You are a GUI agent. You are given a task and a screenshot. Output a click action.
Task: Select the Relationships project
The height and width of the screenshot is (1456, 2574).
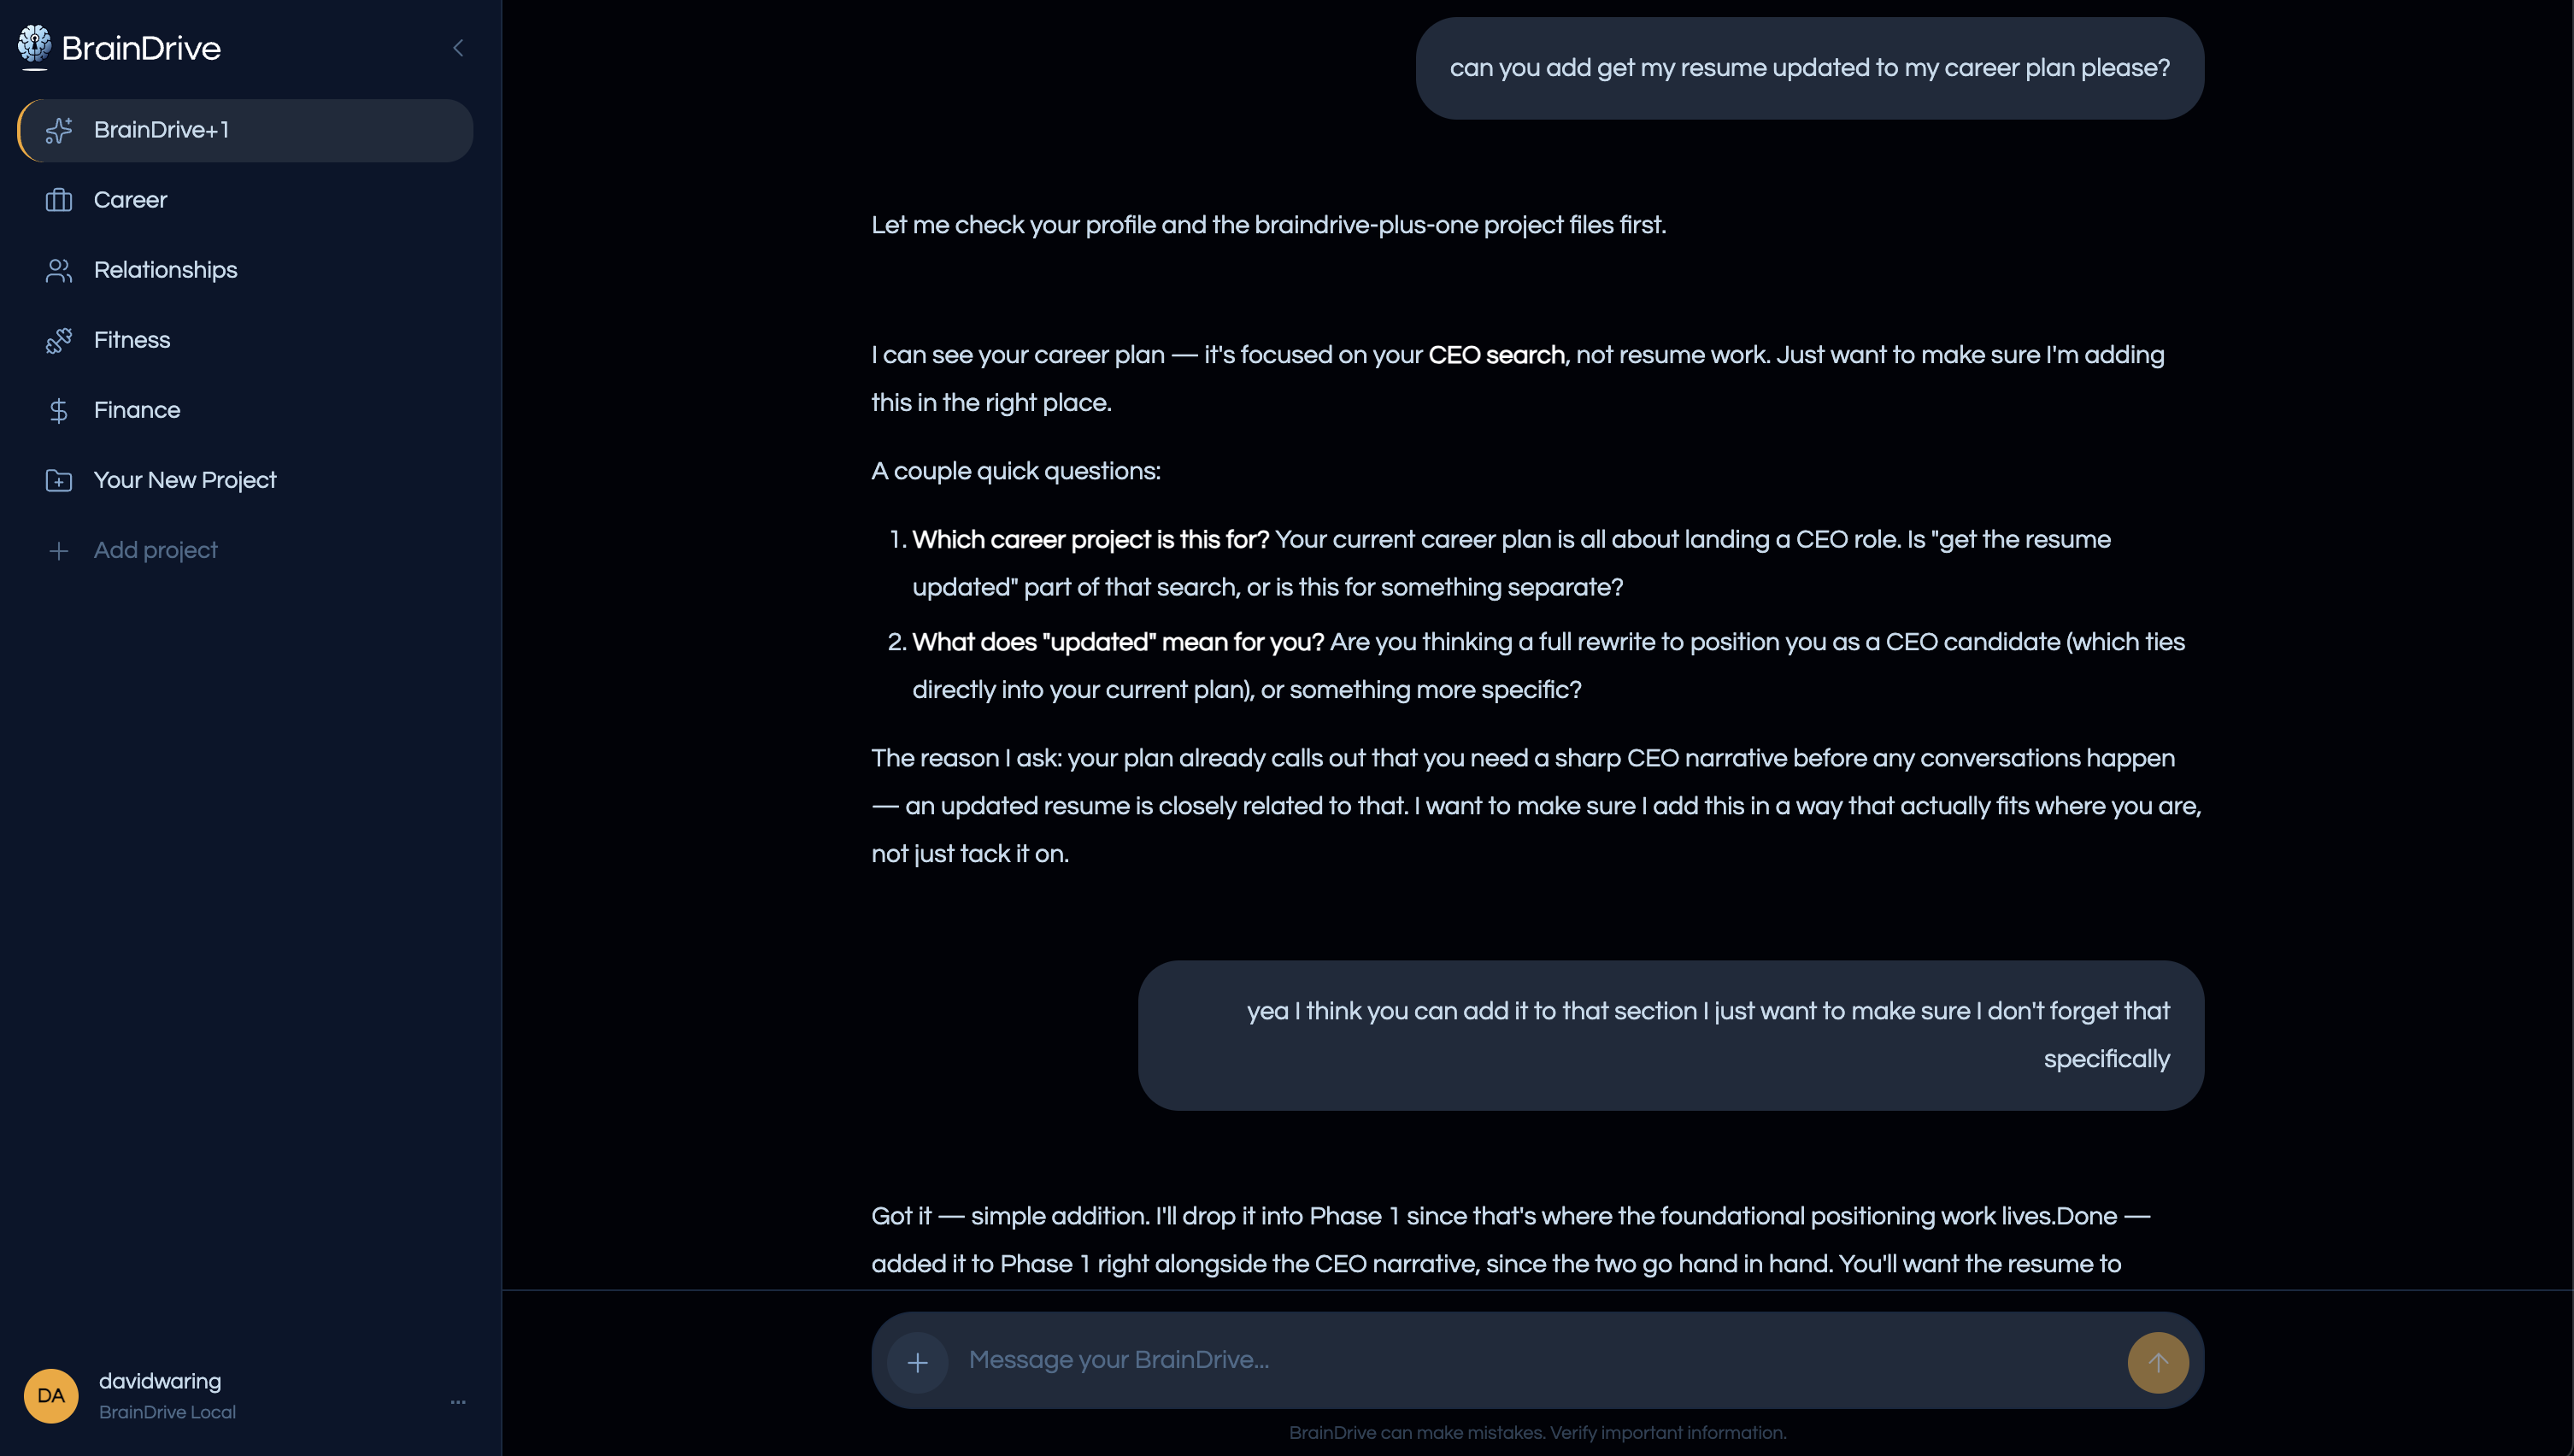point(165,270)
